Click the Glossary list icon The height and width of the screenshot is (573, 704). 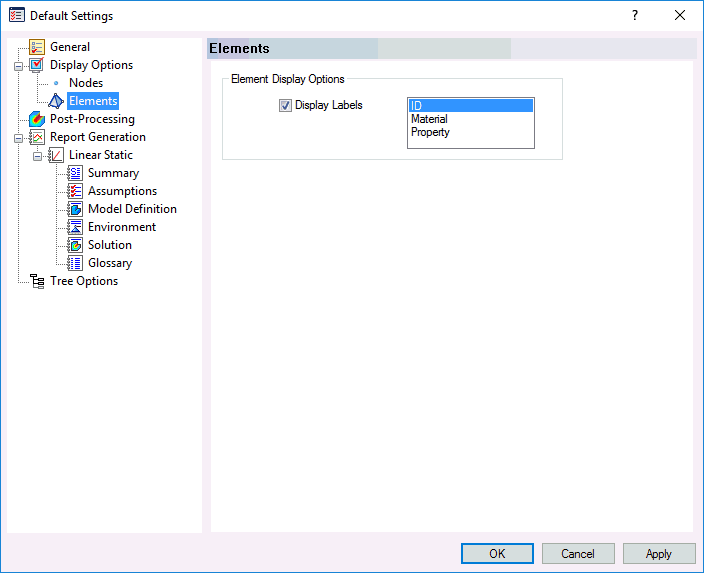click(75, 263)
